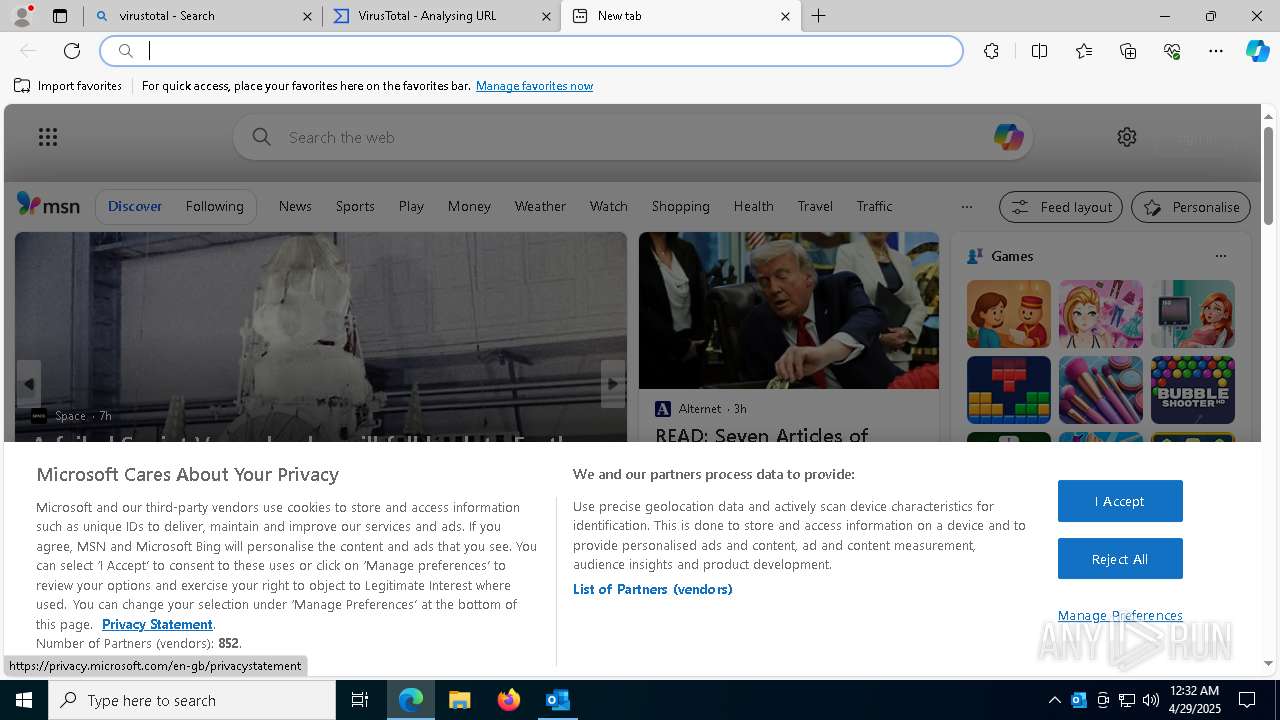Image resolution: width=1280 pixels, height=720 pixels.
Task: Open the Travel category
Action: point(815,206)
